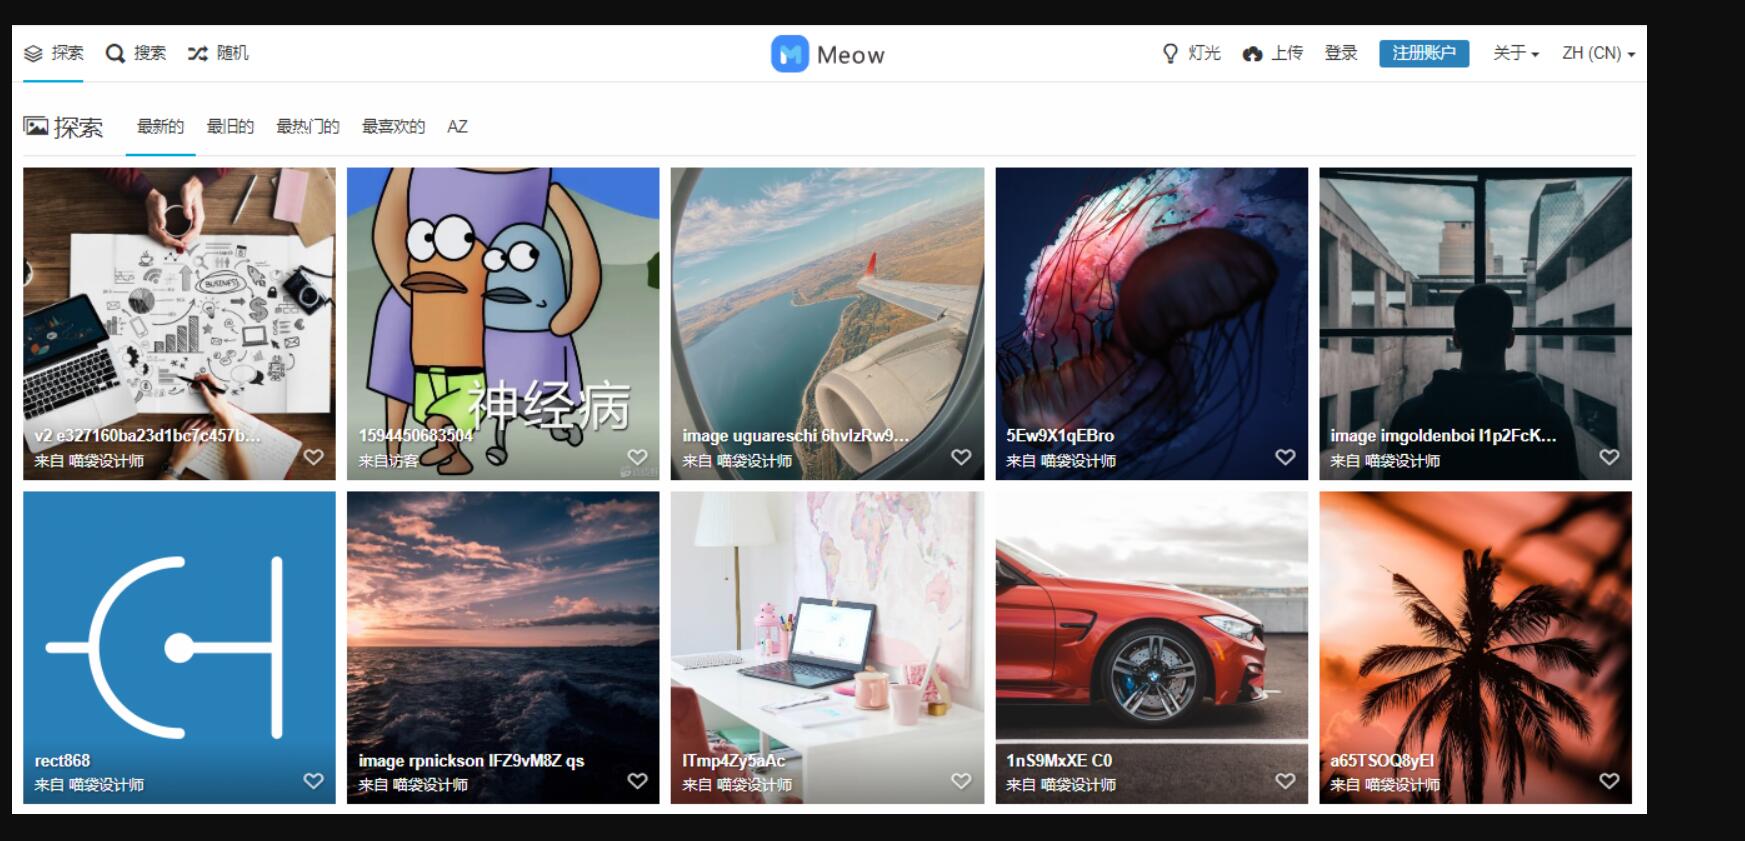
Task: Open the ZH (CN) language dropdown
Action: coord(1599,53)
